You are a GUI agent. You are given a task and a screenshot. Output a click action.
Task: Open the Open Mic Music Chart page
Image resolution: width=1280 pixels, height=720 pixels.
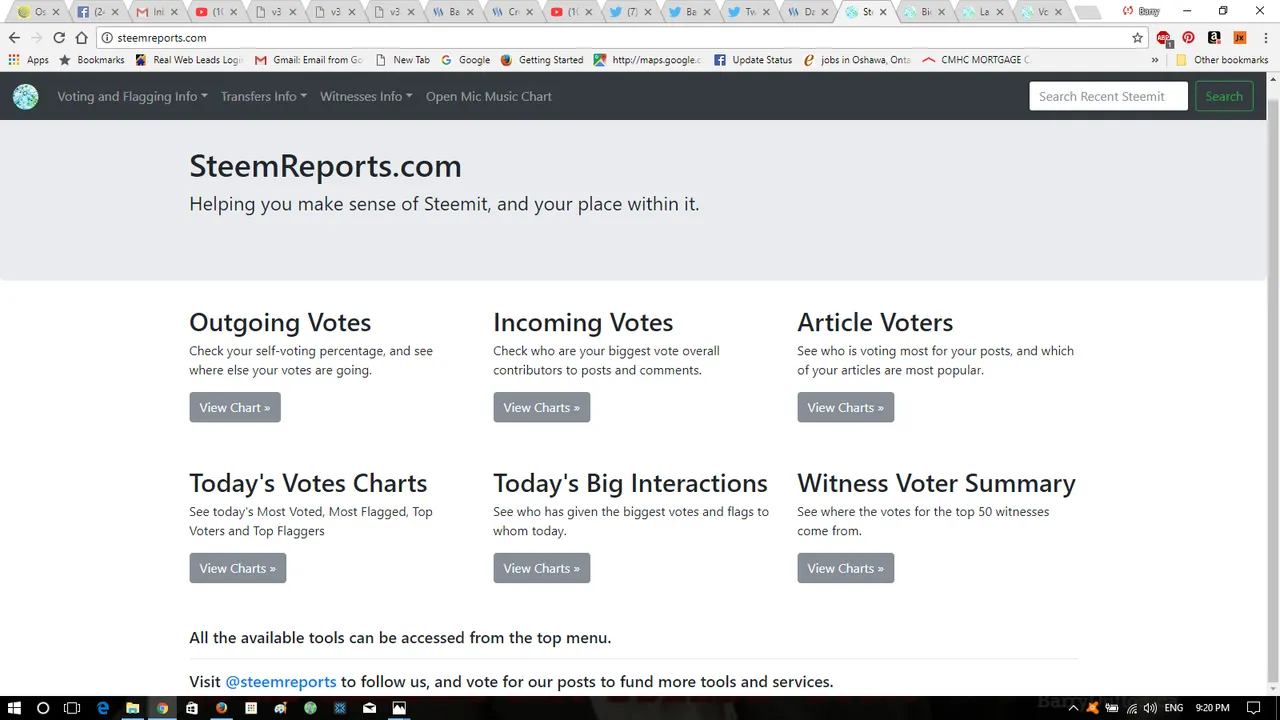(x=488, y=97)
